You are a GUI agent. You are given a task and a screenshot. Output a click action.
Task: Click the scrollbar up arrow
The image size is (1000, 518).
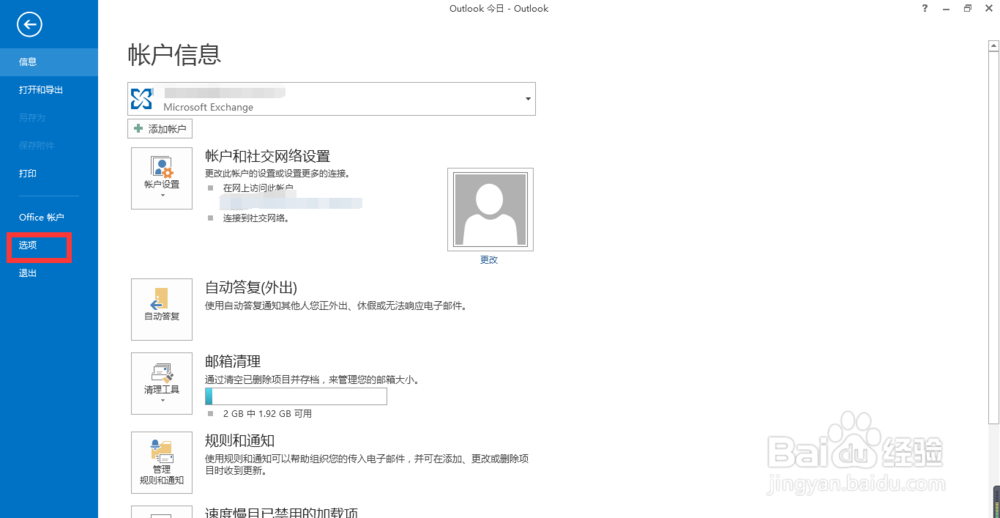[993, 45]
